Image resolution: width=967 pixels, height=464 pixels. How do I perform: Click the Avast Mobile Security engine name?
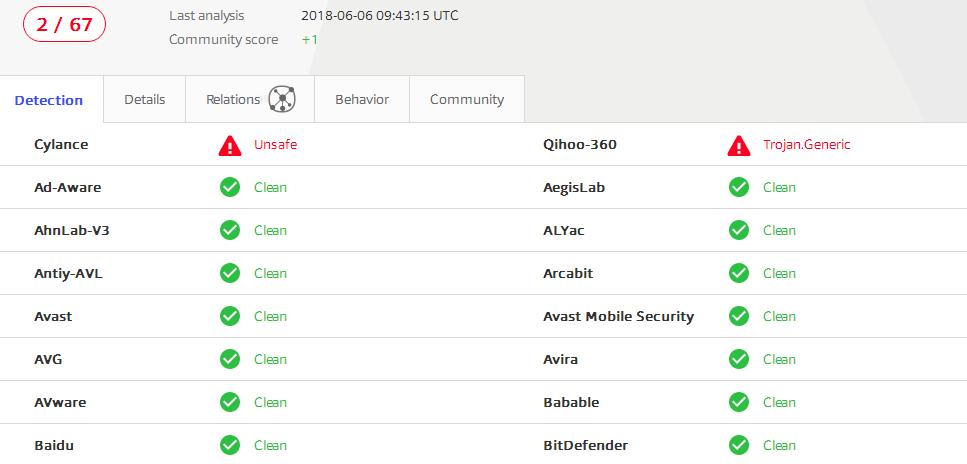click(x=618, y=316)
